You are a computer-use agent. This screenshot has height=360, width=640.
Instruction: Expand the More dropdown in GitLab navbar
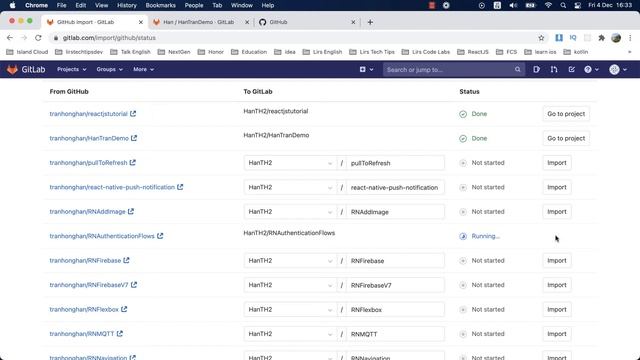click(143, 69)
